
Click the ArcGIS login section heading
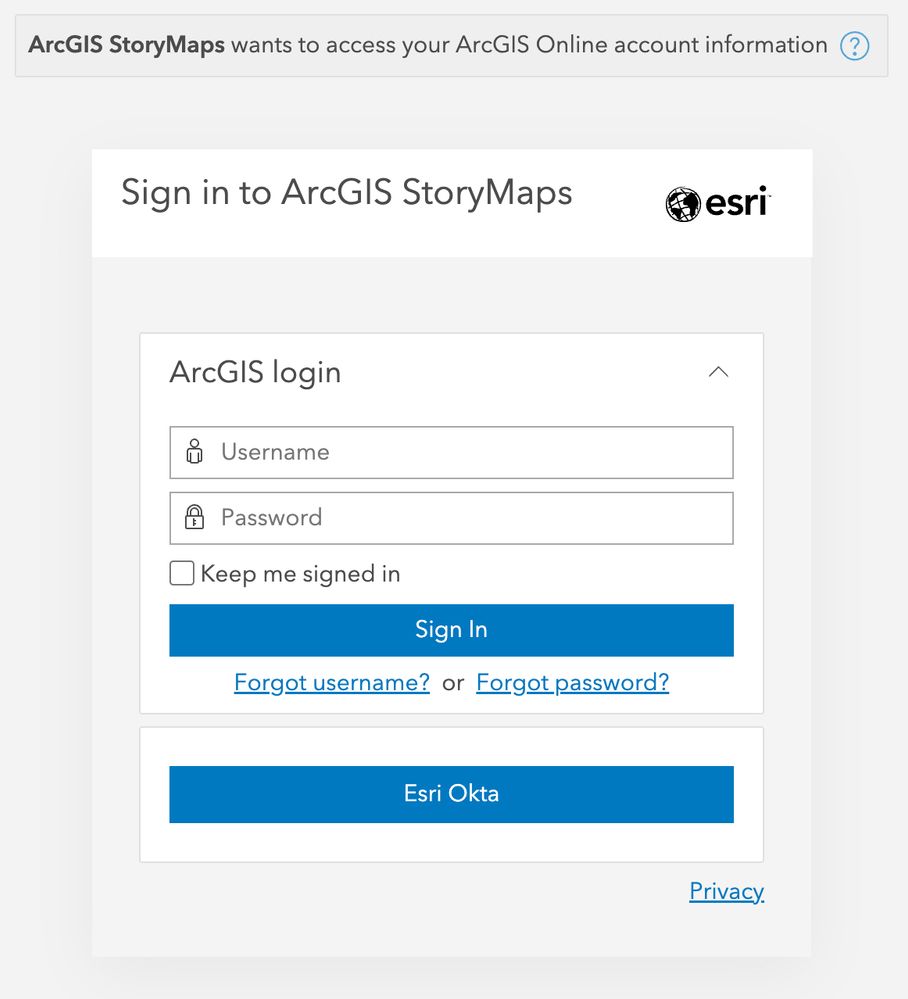255,372
